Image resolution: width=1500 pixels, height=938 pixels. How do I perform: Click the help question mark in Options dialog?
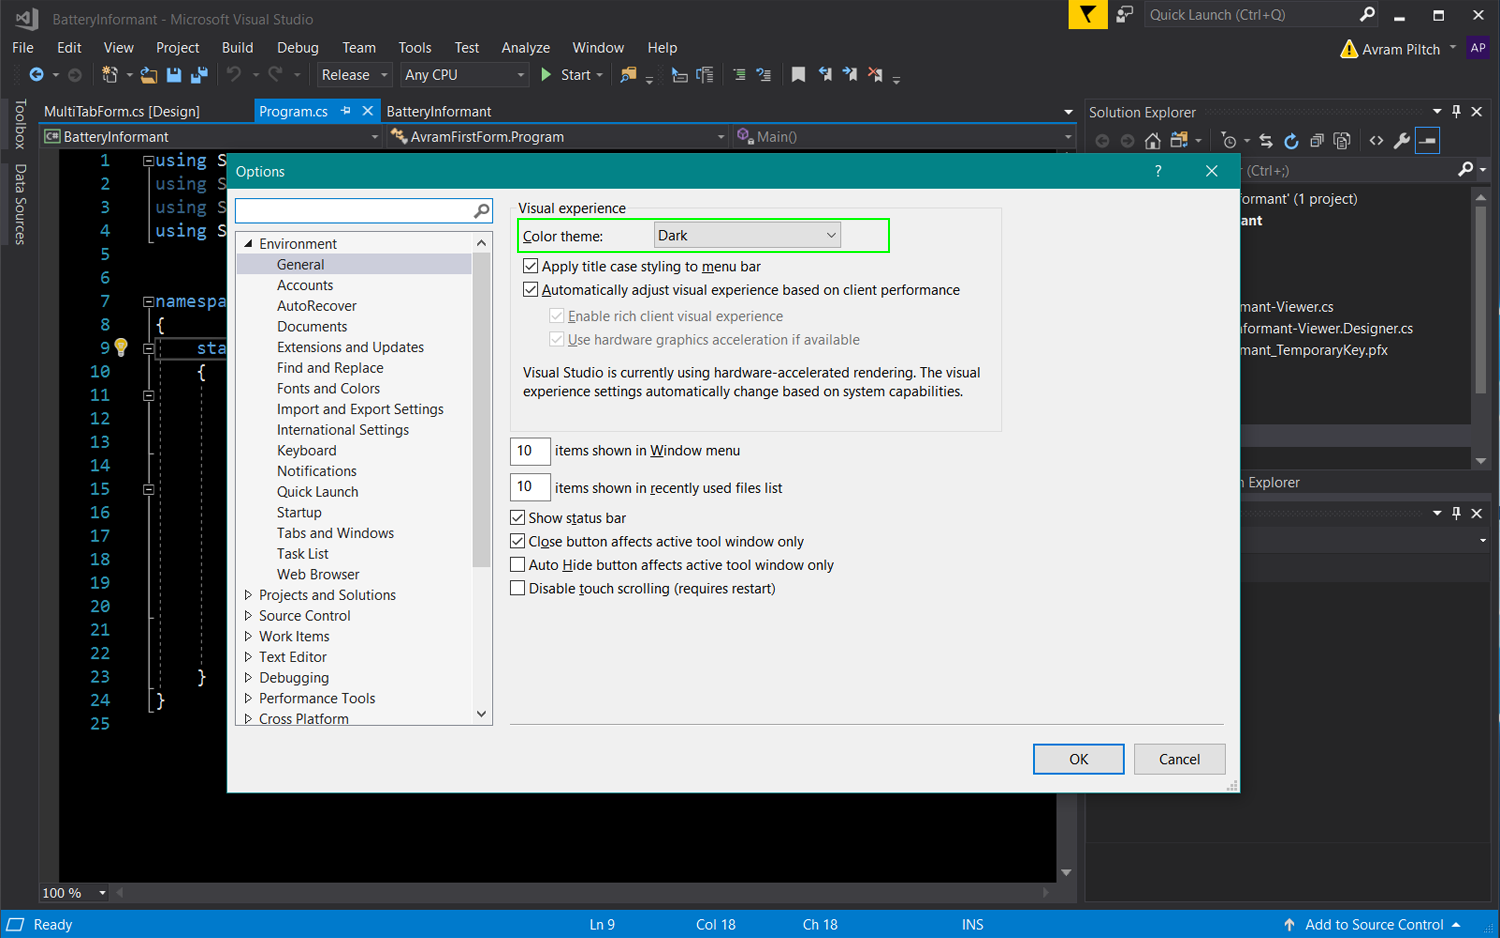(x=1158, y=171)
